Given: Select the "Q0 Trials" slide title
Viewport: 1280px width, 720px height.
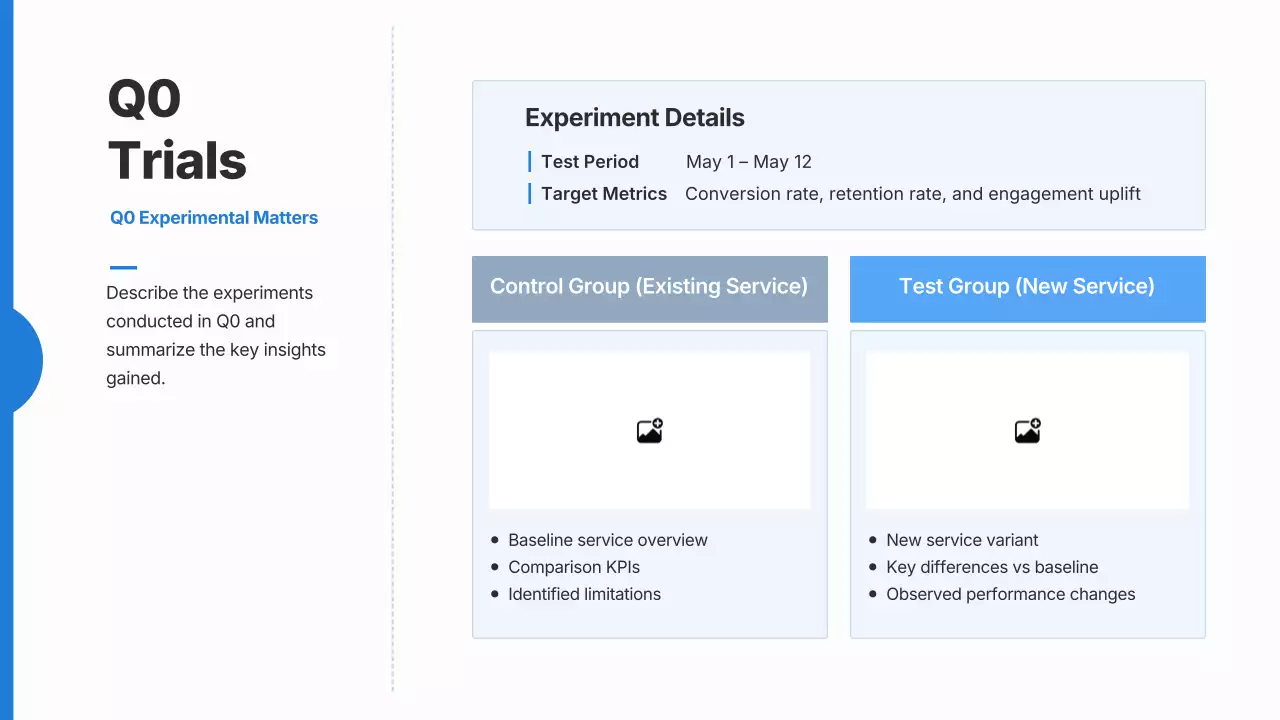Looking at the screenshot, I should tap(177, 130).
